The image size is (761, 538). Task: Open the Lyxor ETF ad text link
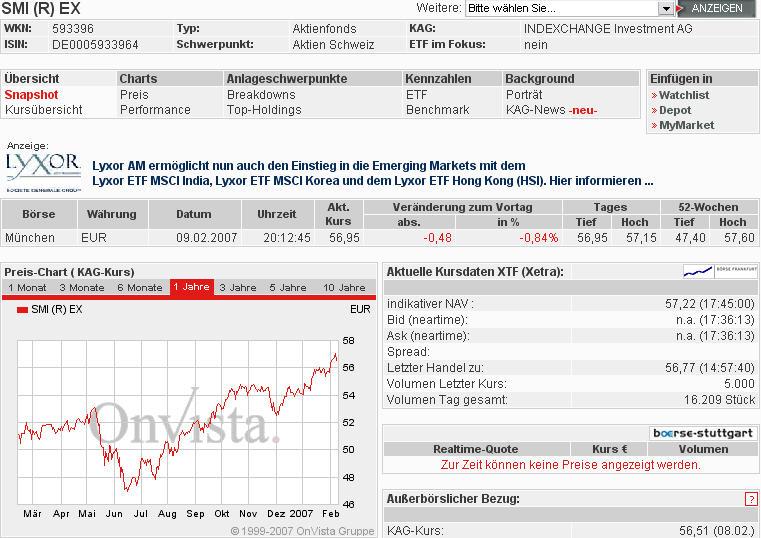click(372, 173)
